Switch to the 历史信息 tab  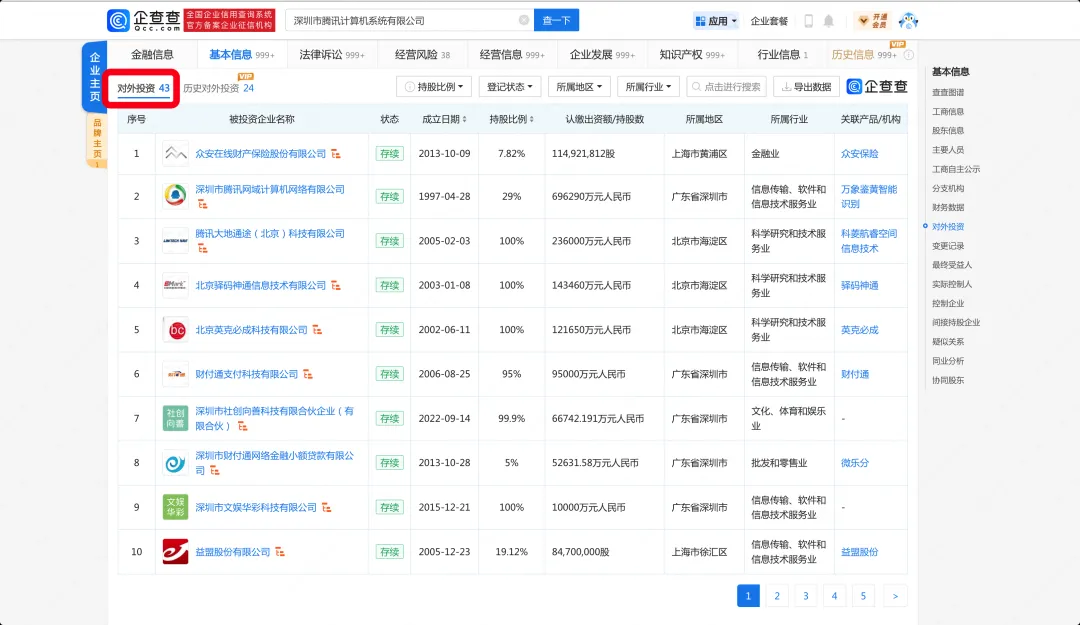click(864, 54)
